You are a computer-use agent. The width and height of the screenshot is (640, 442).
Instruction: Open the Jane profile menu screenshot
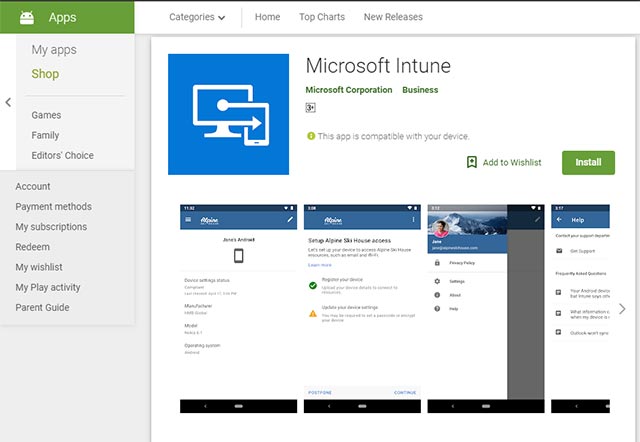tap(486, 309)
